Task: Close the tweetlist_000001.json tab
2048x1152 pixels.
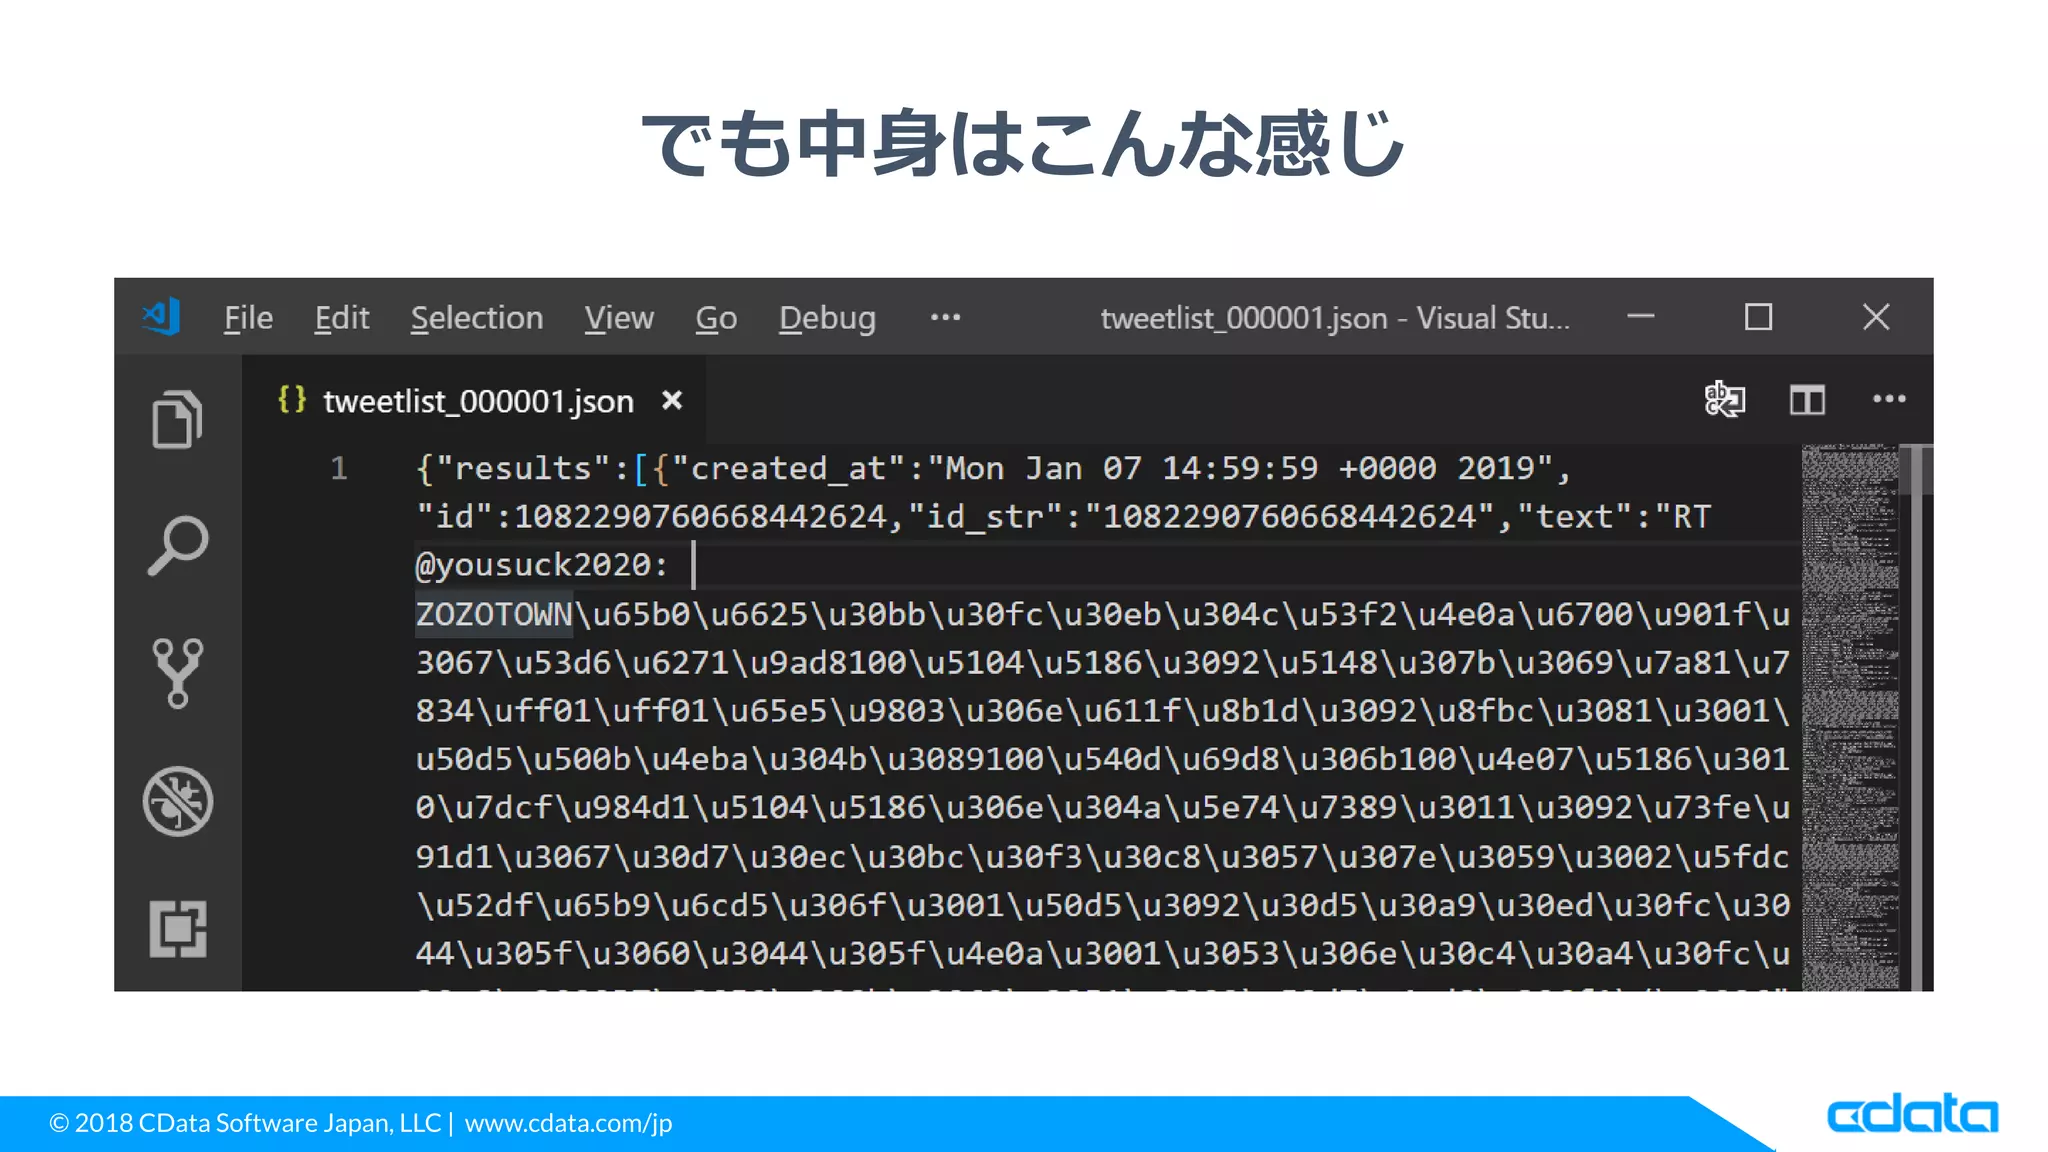Action: coord(672,400)
